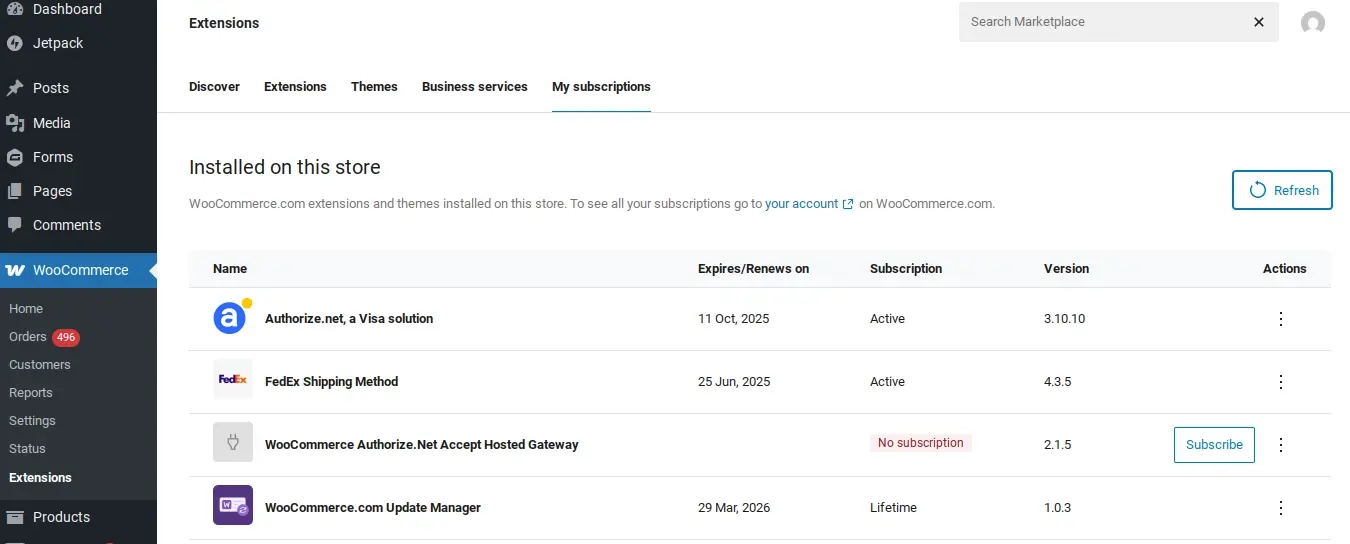
Task: Click the WooCommerce logo icon
Action: coord(15,270)
